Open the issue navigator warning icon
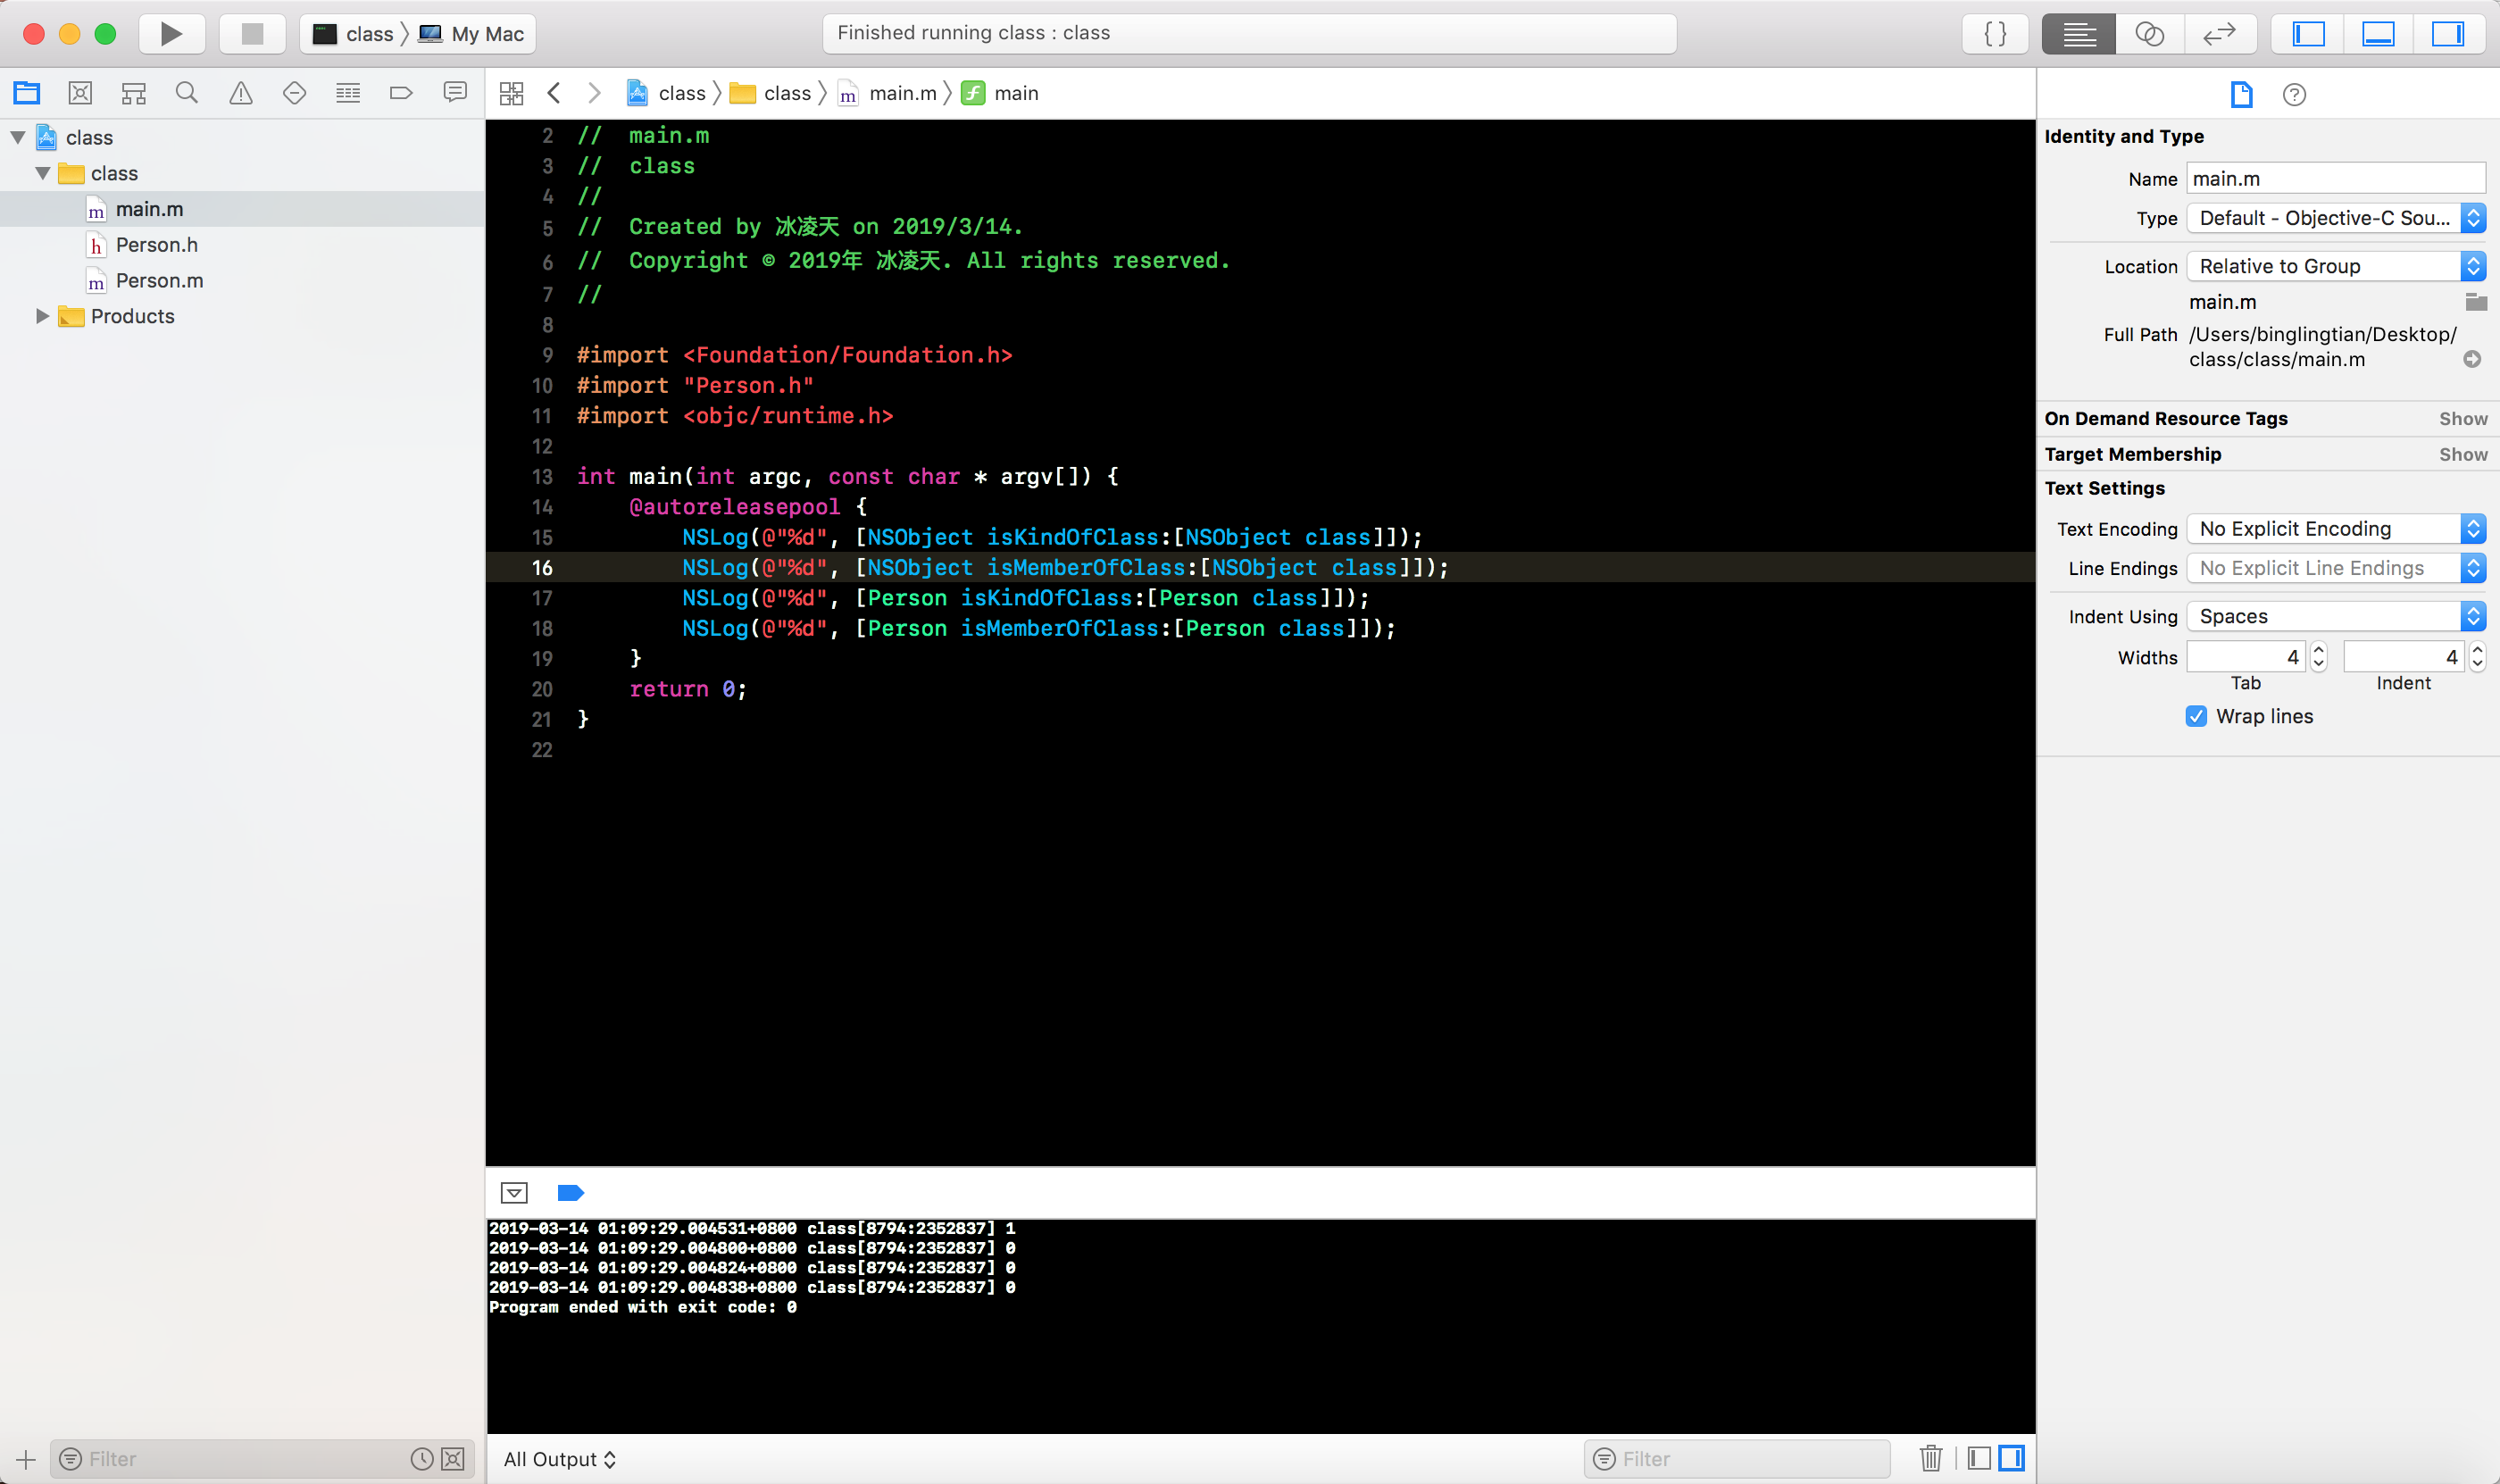 tap(241, 93)
